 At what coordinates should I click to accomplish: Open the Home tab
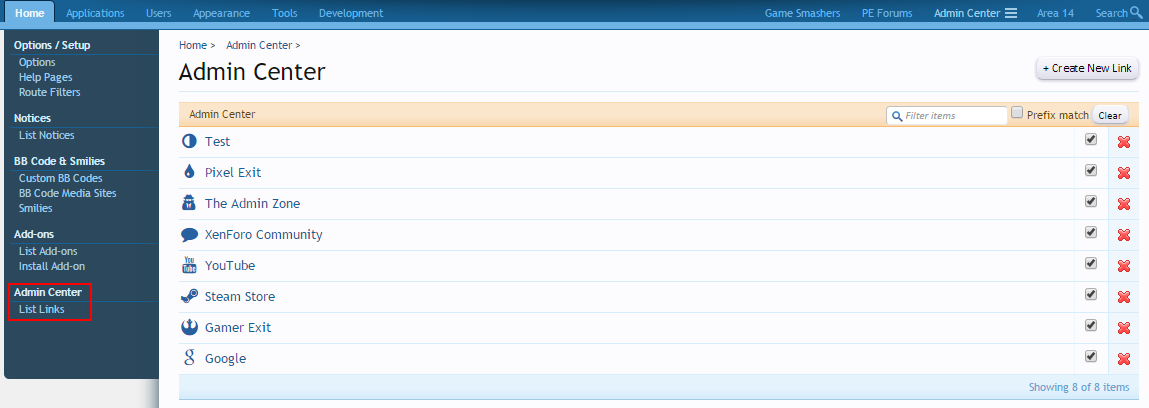(x=29, y=13)
